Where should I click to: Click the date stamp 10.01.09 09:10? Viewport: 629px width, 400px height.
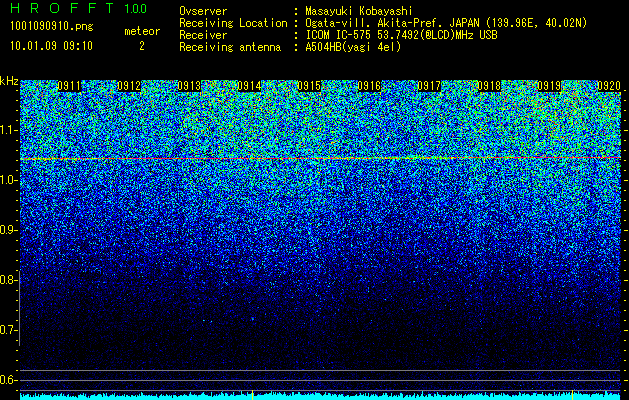(x=51, y=46)
